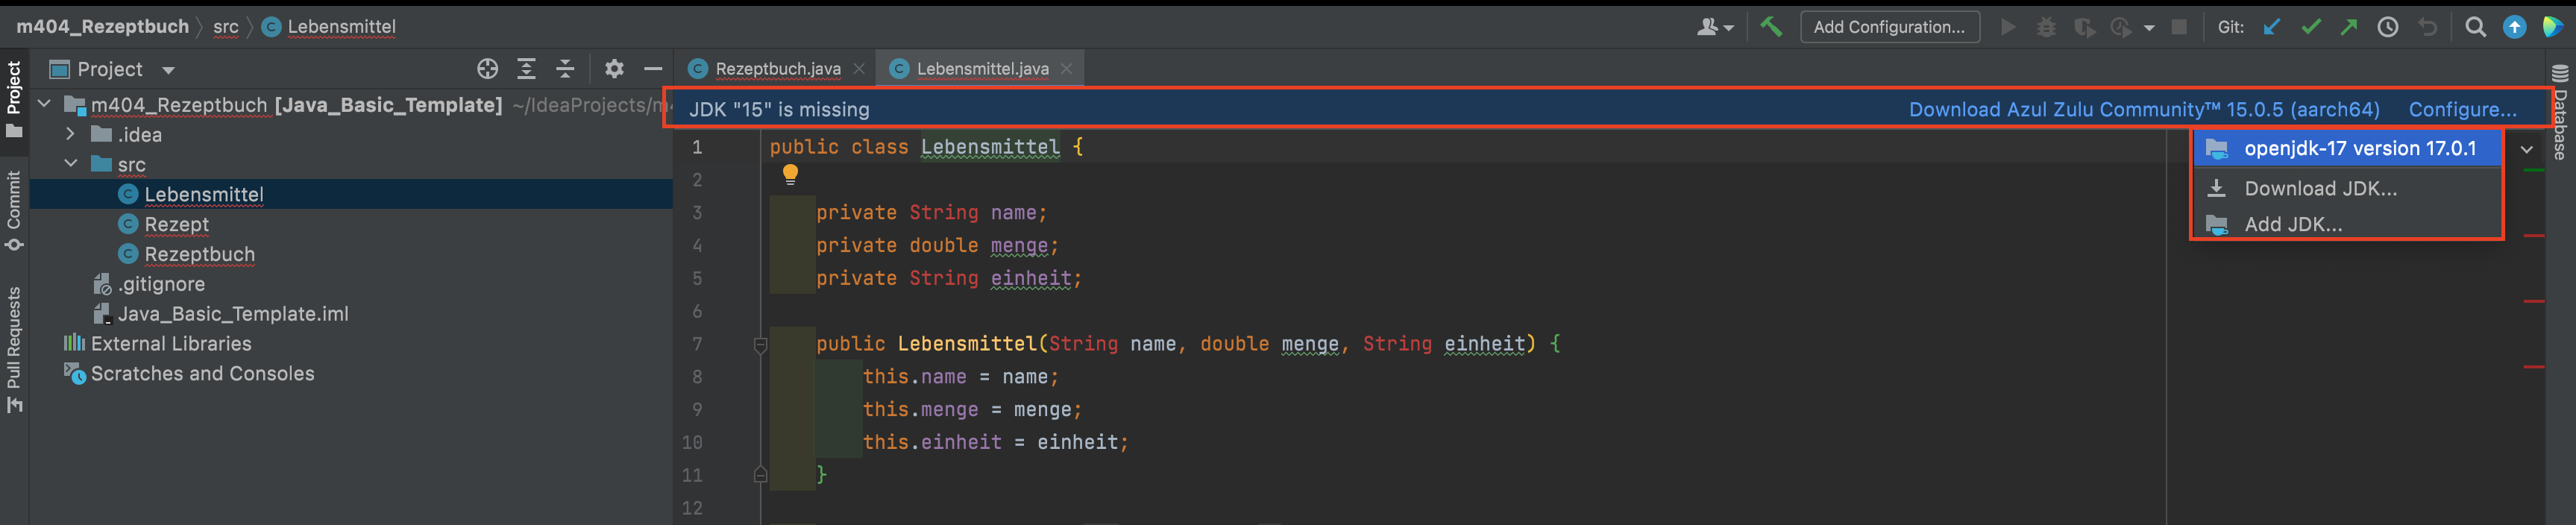The height and width of the screenshot is (525, 2576).
Task: Click the Expand All icon in Project panel
Action: pos(526,69)
